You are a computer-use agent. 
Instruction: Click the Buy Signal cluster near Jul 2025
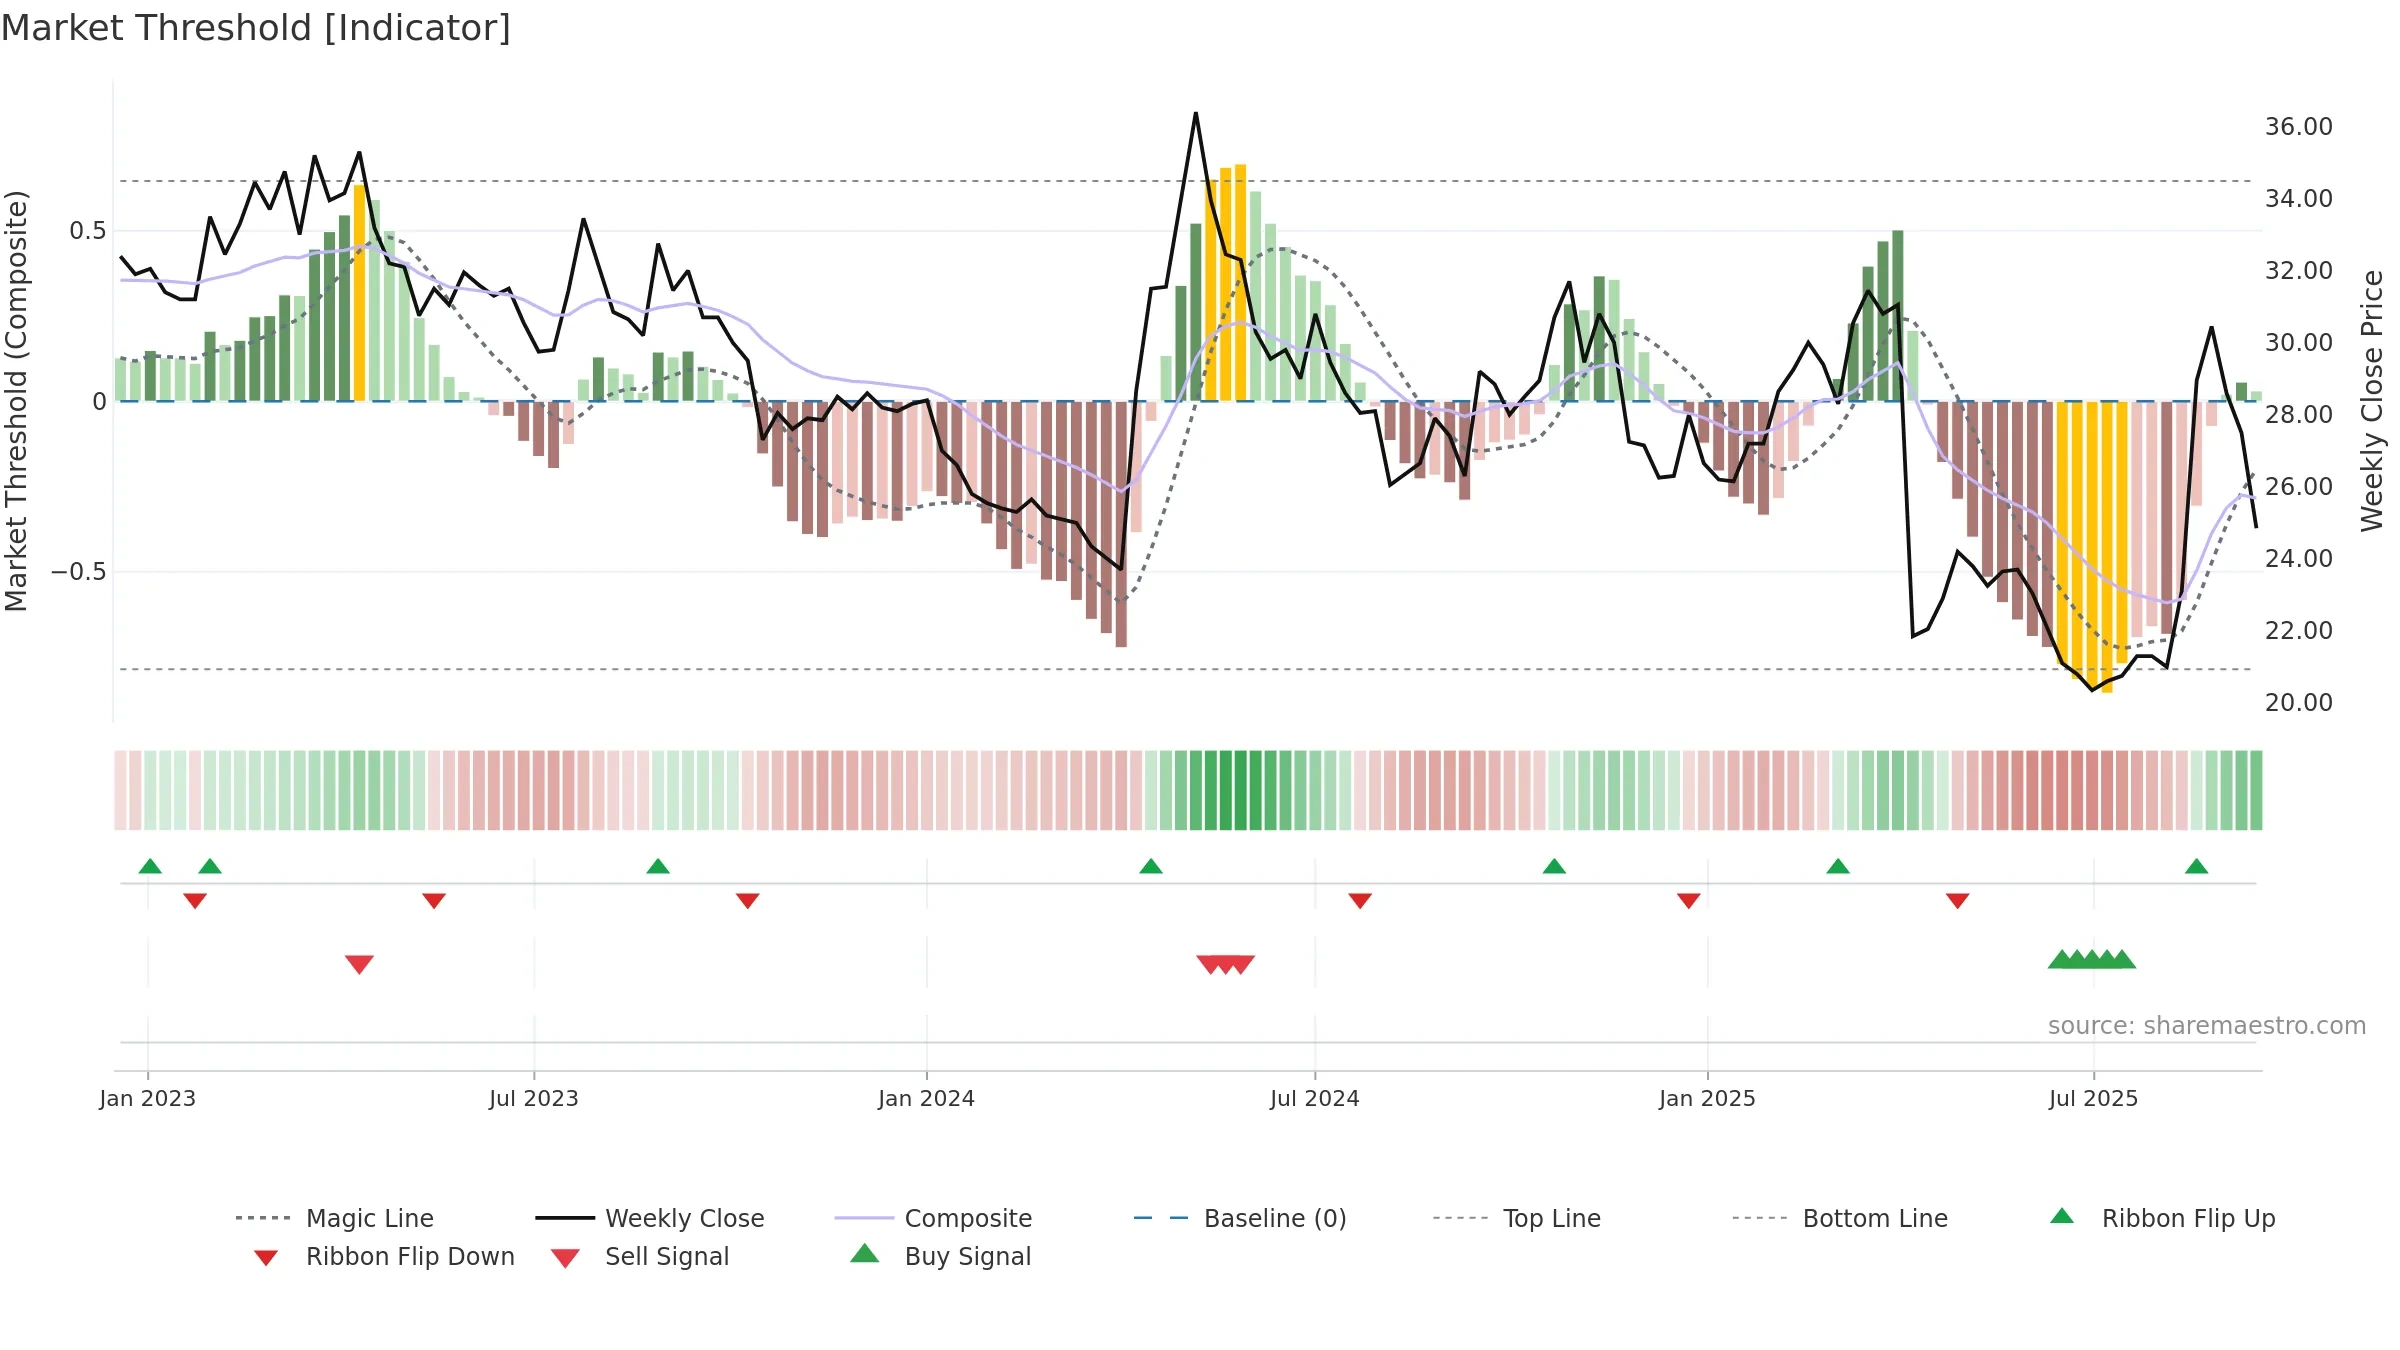pos(2092,959)
